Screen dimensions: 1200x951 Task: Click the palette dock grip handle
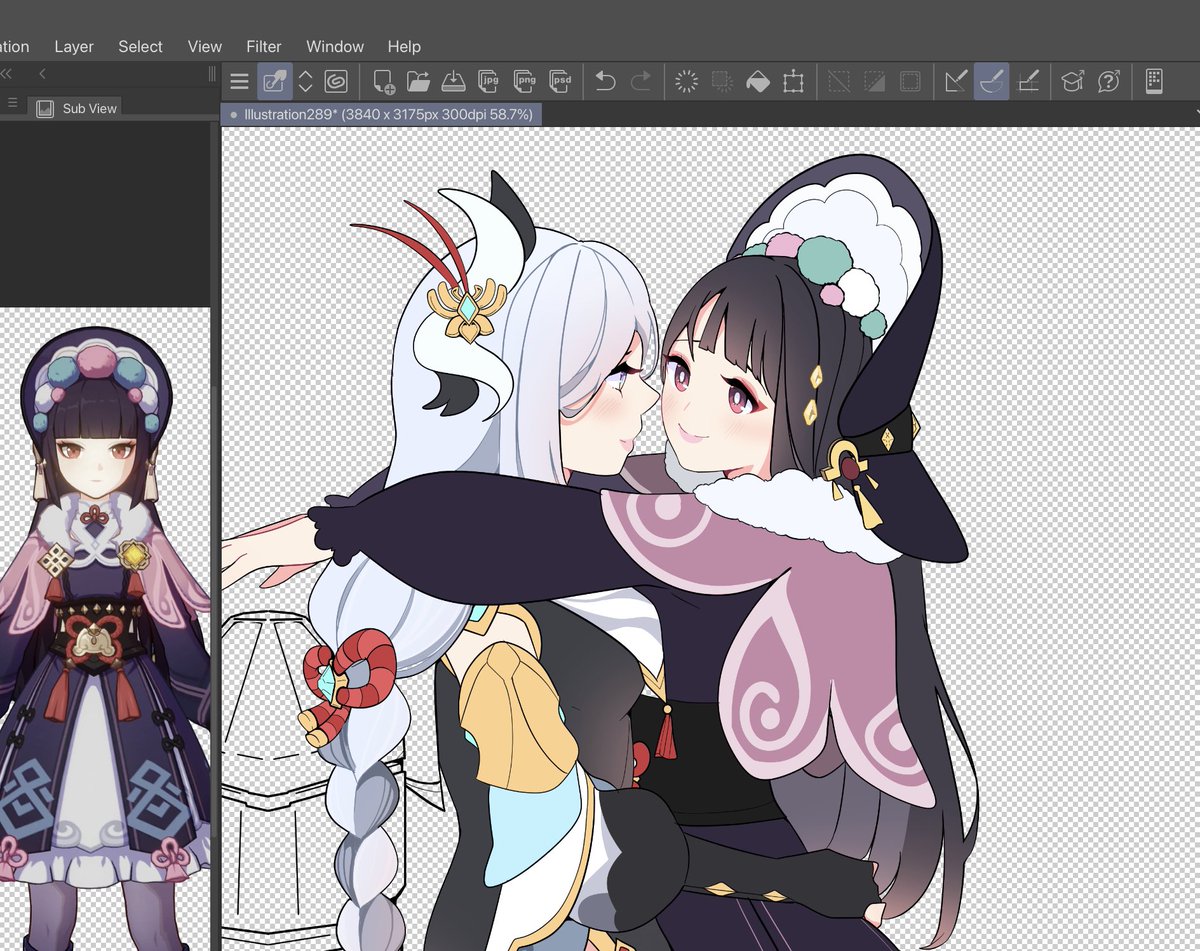pyautogui.click(x=212, y=74)
